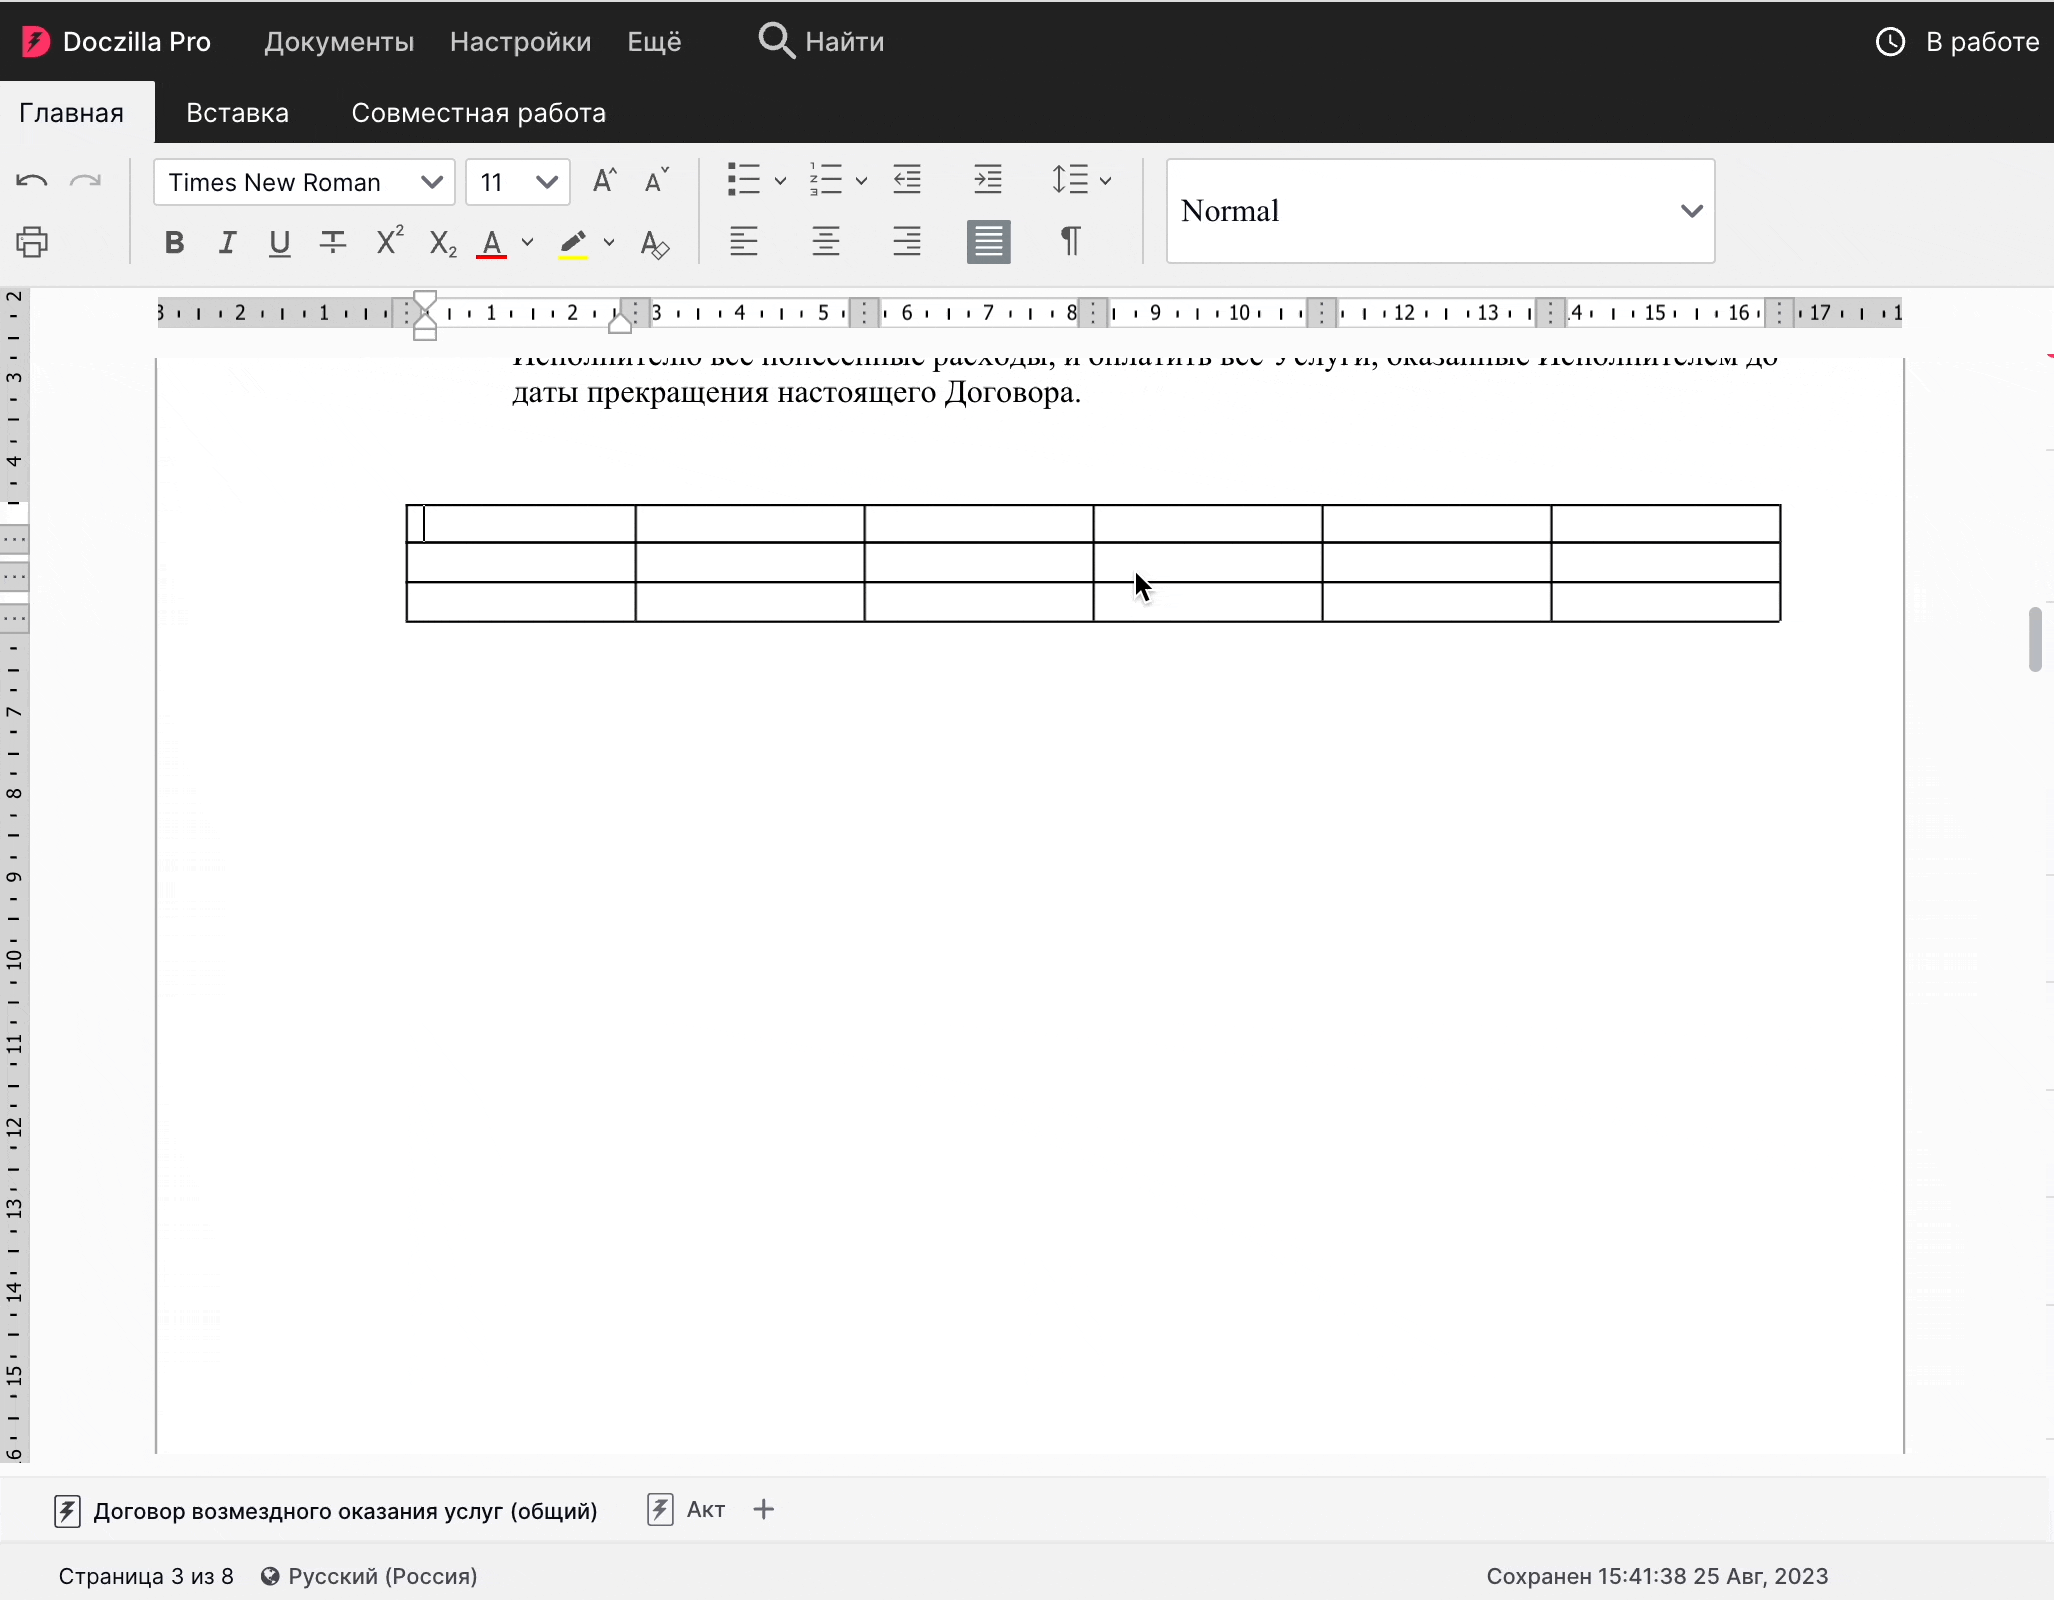This screenshot has width=2054, height=1600.
Task: Click the globe language icon
Action: point(270,1576)
